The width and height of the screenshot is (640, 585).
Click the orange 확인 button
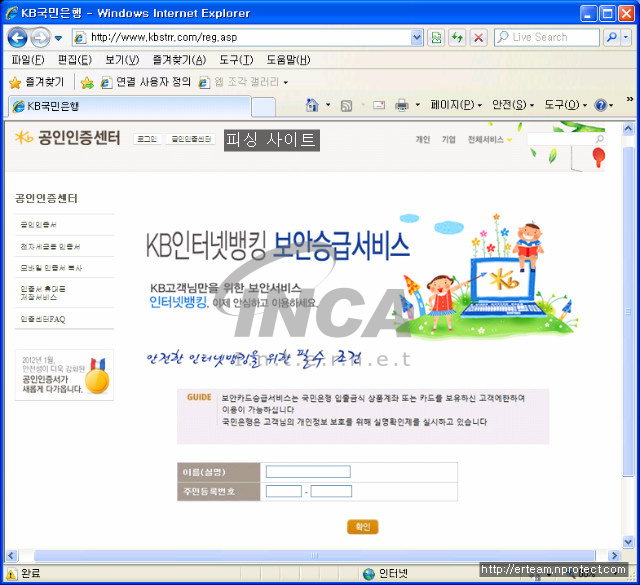pos(363,527)
